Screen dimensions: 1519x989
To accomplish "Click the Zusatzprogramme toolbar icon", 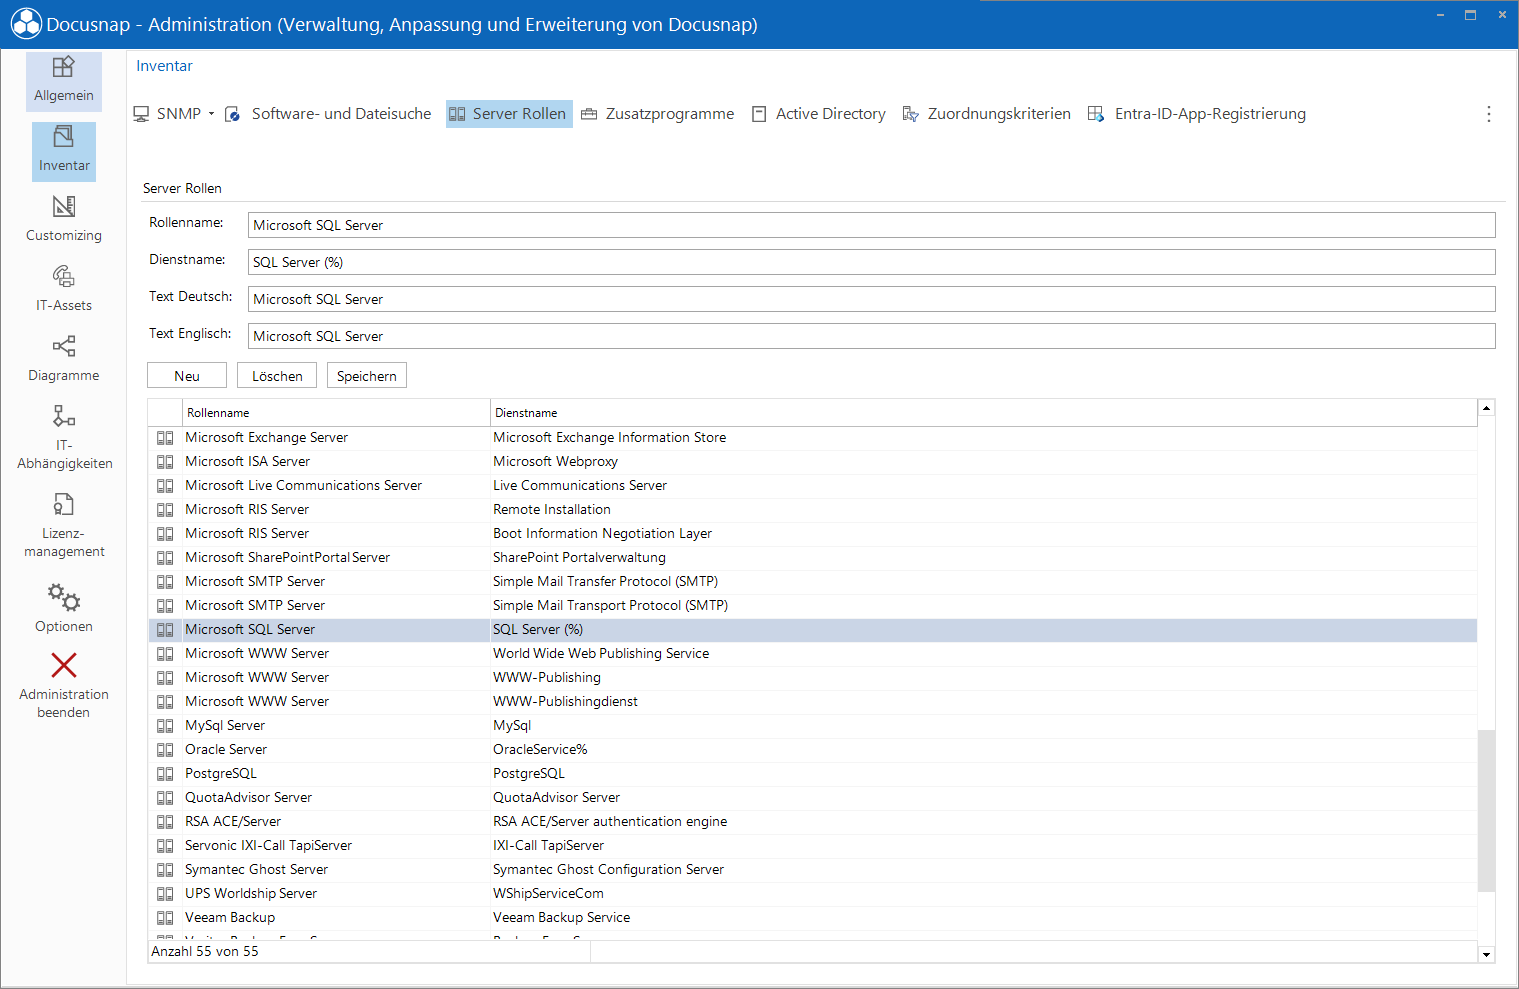I will (x=589, y=114).
